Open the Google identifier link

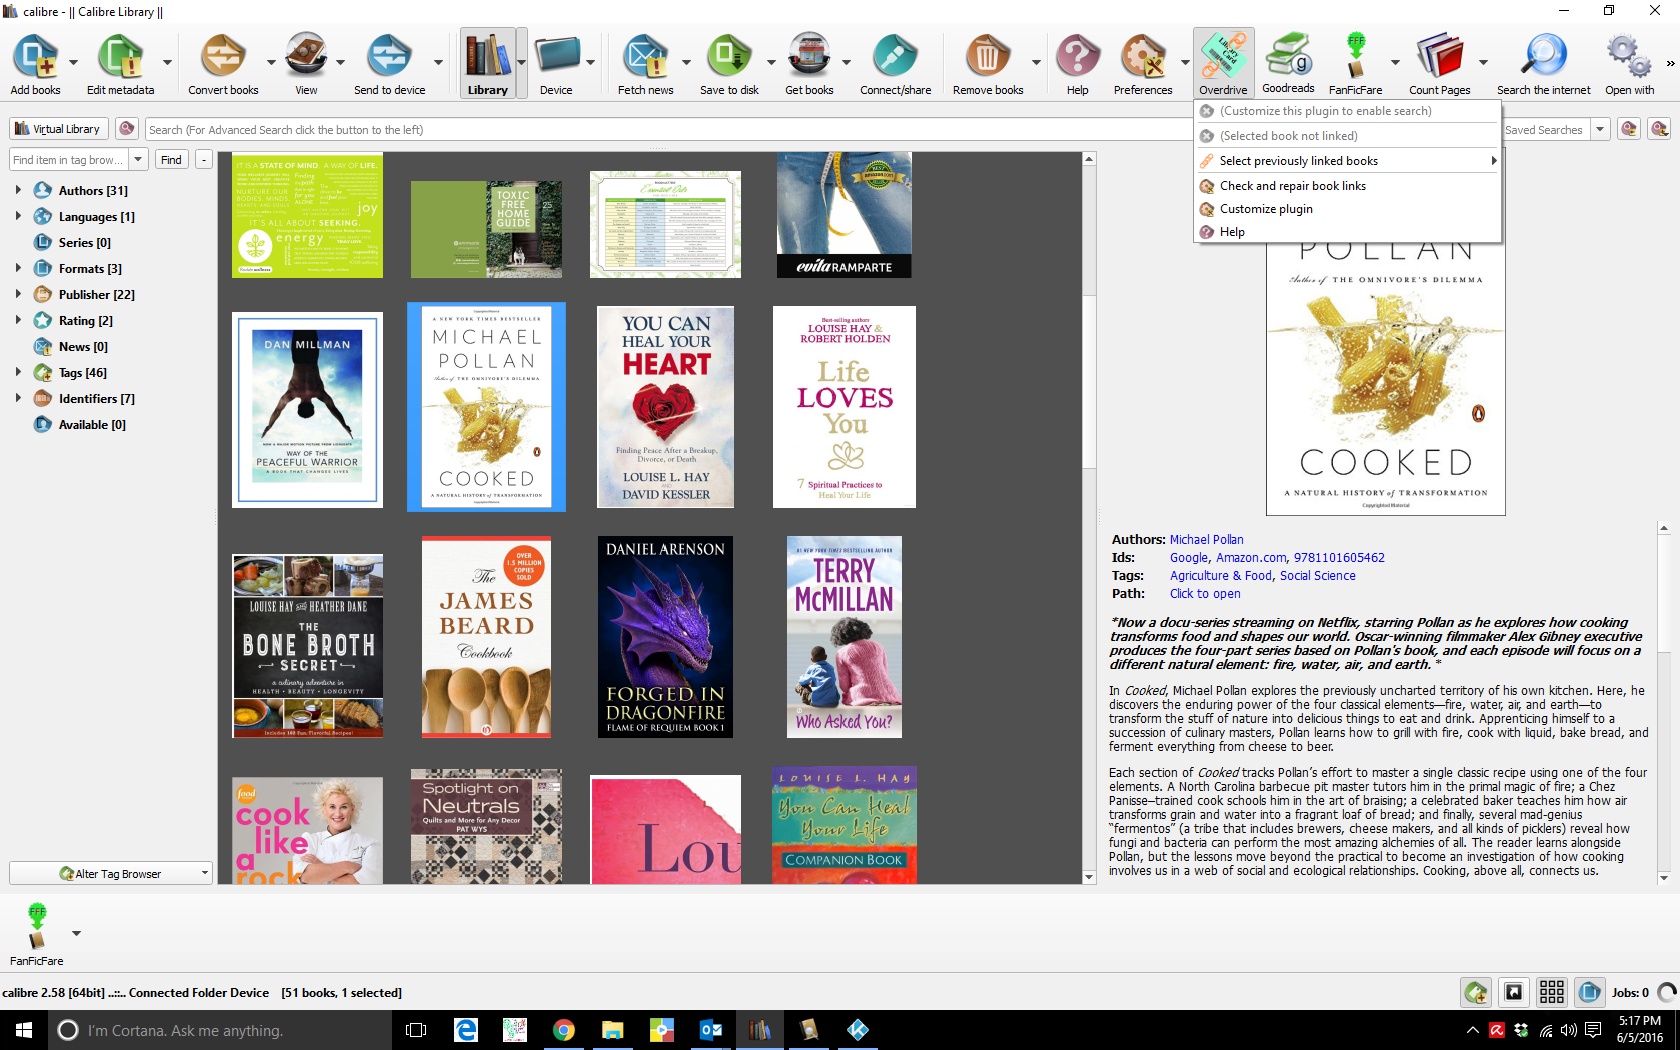pyautogui.click(x=1189, y=557)
